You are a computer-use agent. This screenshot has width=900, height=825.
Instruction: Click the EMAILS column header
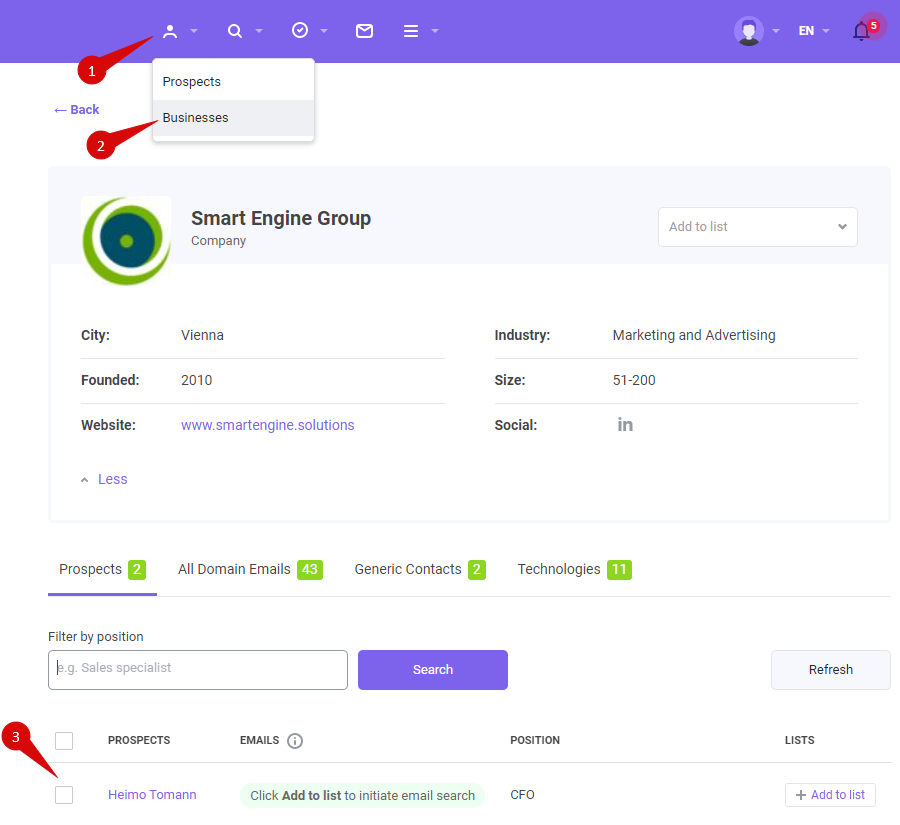pyautogui.click(x=259, y=741)
